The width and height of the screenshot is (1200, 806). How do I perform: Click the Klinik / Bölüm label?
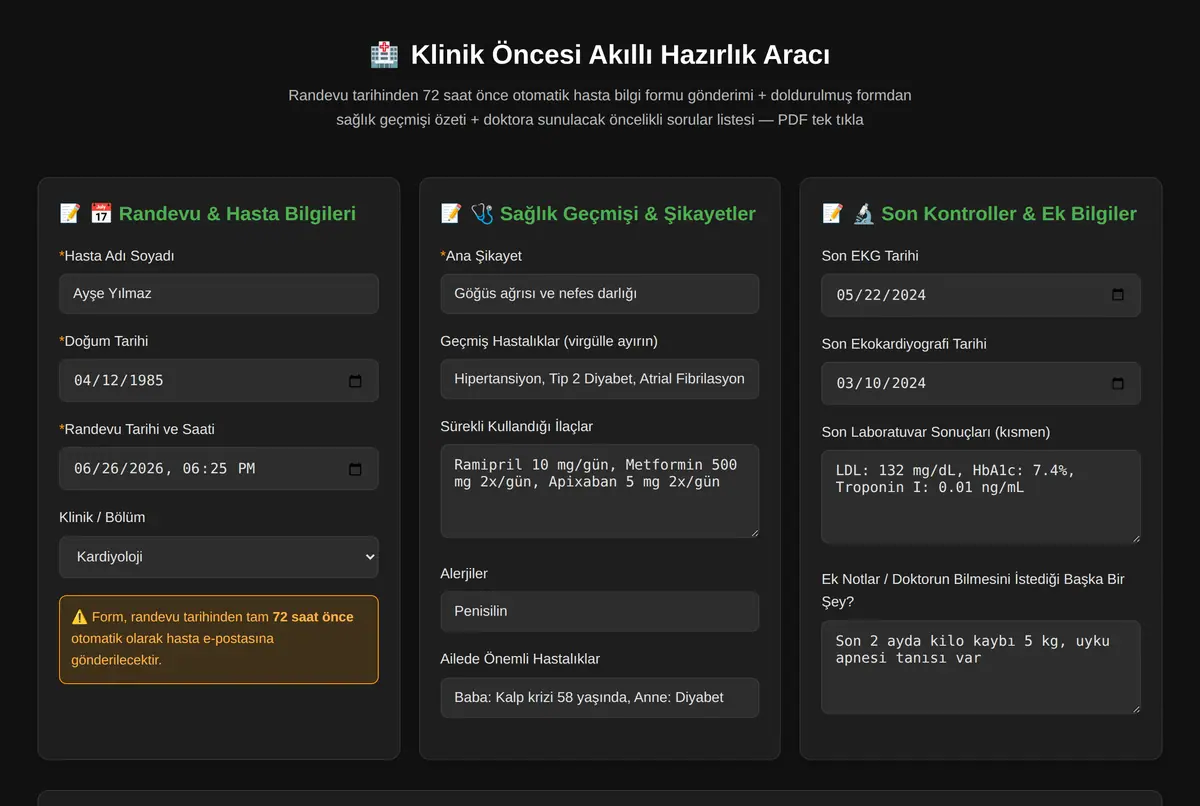(x=102, y=517)
